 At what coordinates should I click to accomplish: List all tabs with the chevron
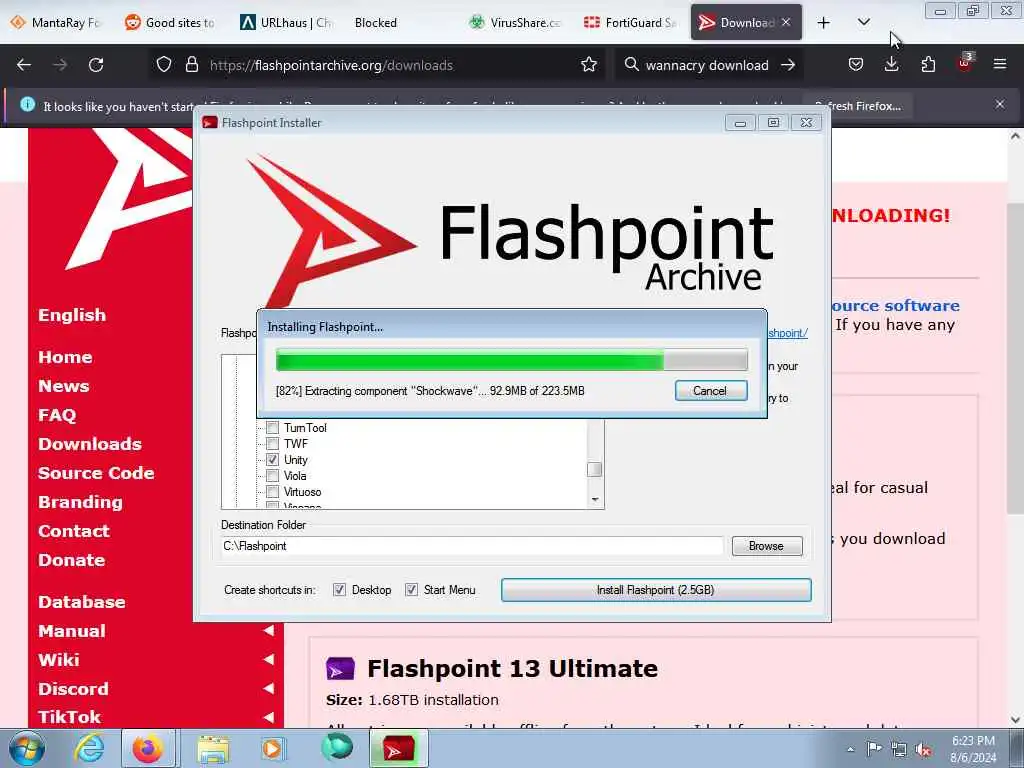(x=863, y=23)
